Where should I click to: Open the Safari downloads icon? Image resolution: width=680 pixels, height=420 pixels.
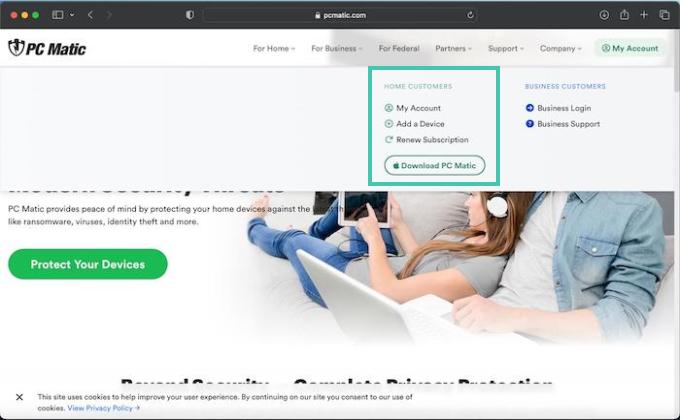tap(604, 15)
